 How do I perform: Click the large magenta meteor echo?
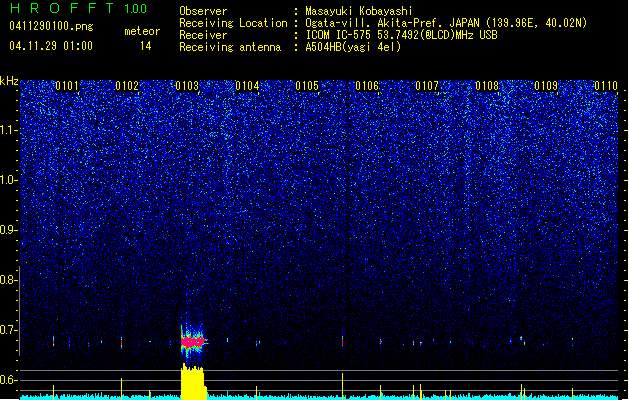(x=193, y=342)
